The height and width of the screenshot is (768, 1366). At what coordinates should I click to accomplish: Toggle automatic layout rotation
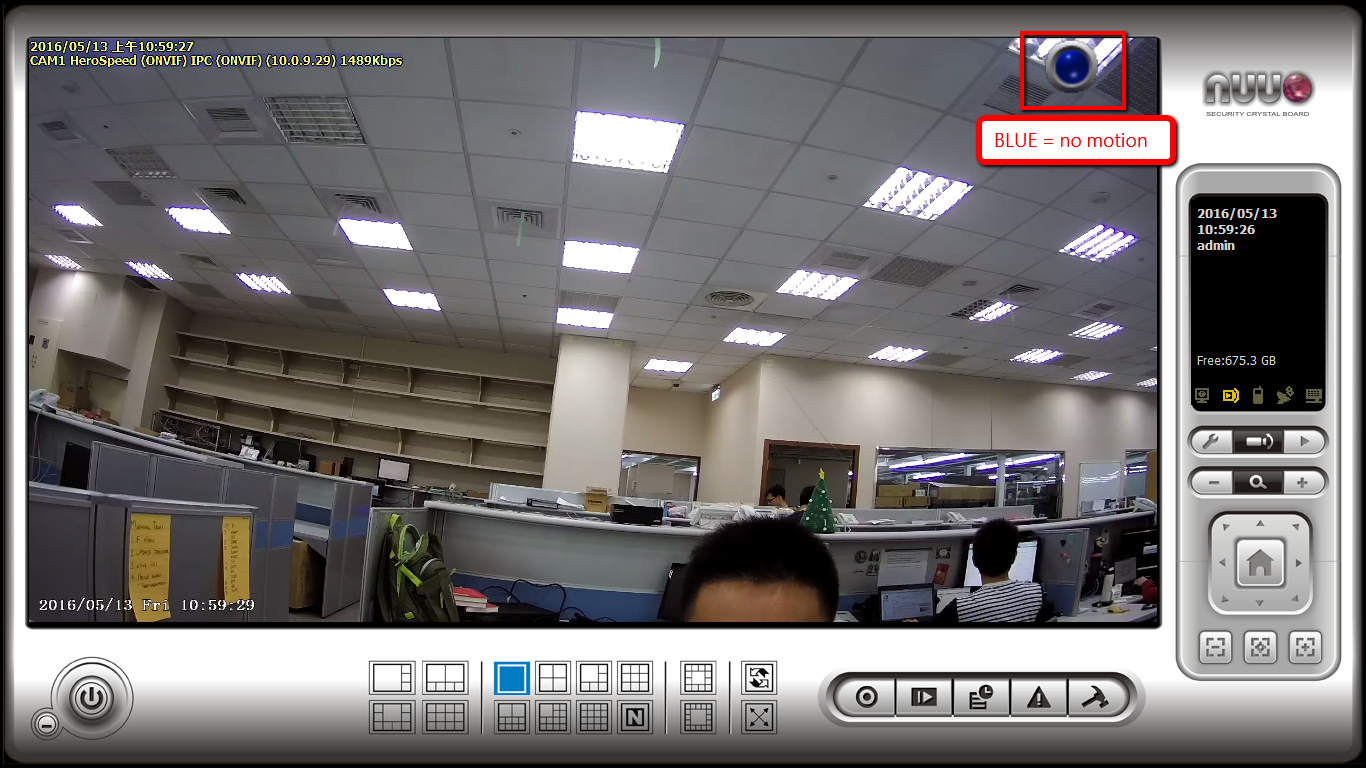[757, 677]
